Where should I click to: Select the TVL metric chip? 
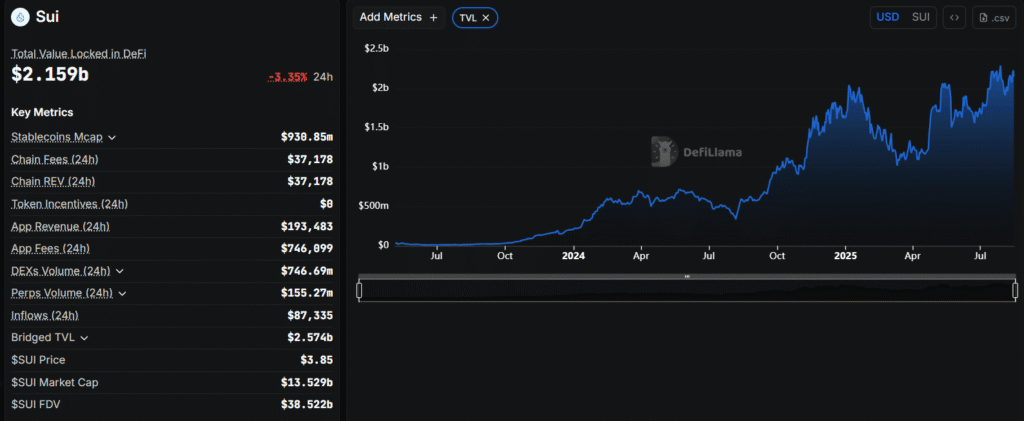475,18
